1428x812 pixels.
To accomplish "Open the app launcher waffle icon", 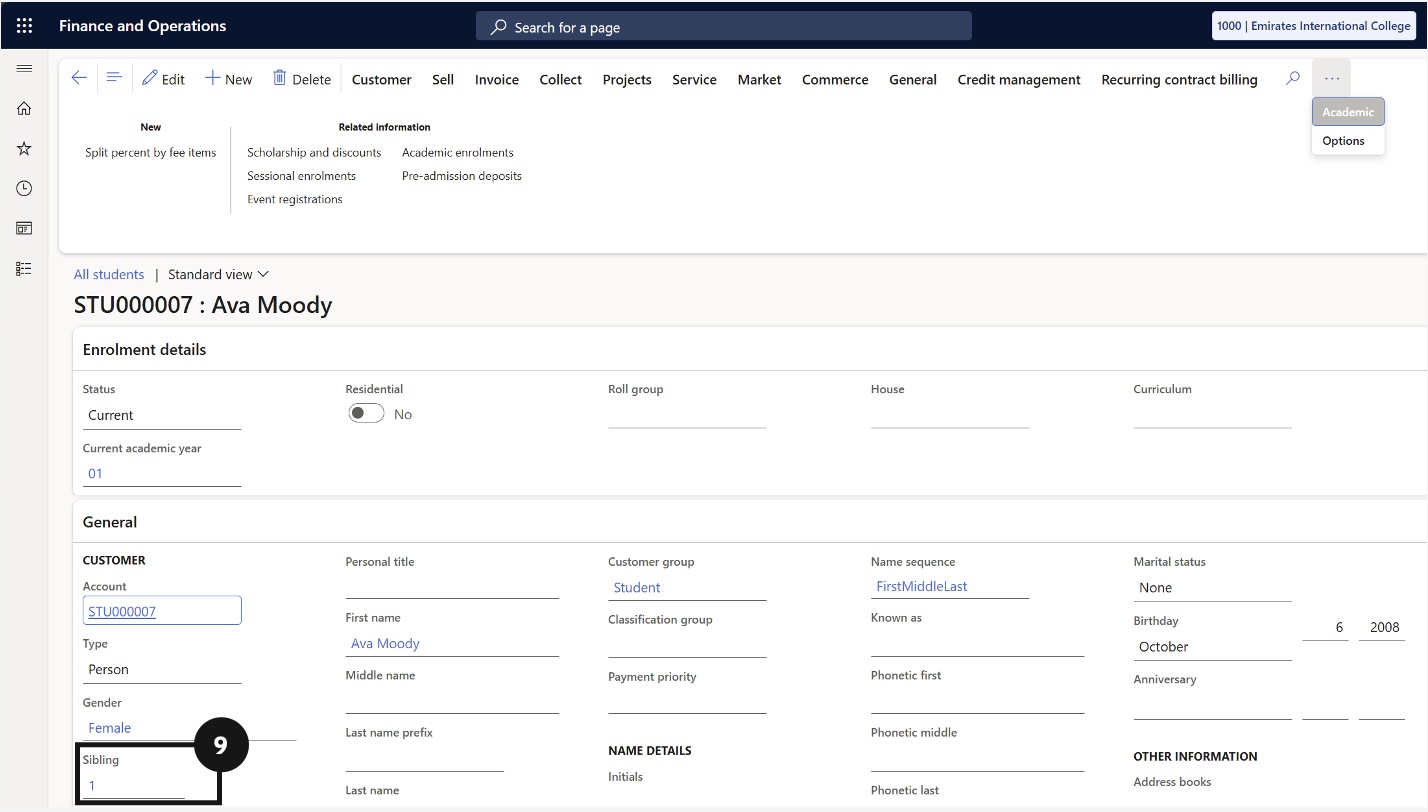I will (x=24, y=26).
